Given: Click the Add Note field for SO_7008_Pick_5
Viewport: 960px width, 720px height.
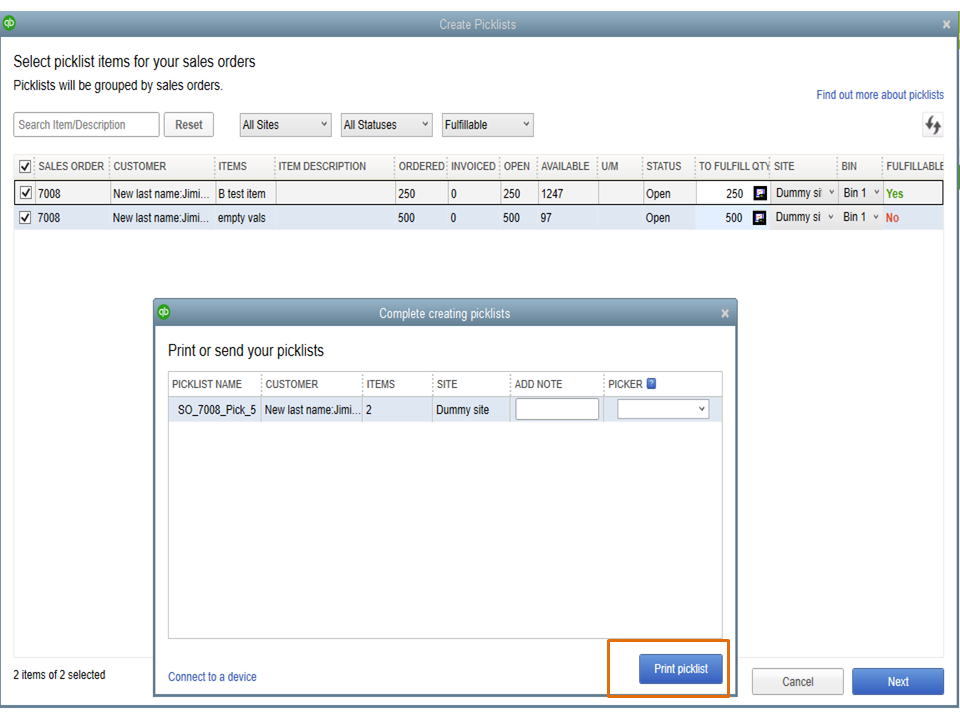Looking at the screenshot, I should 557,409.
